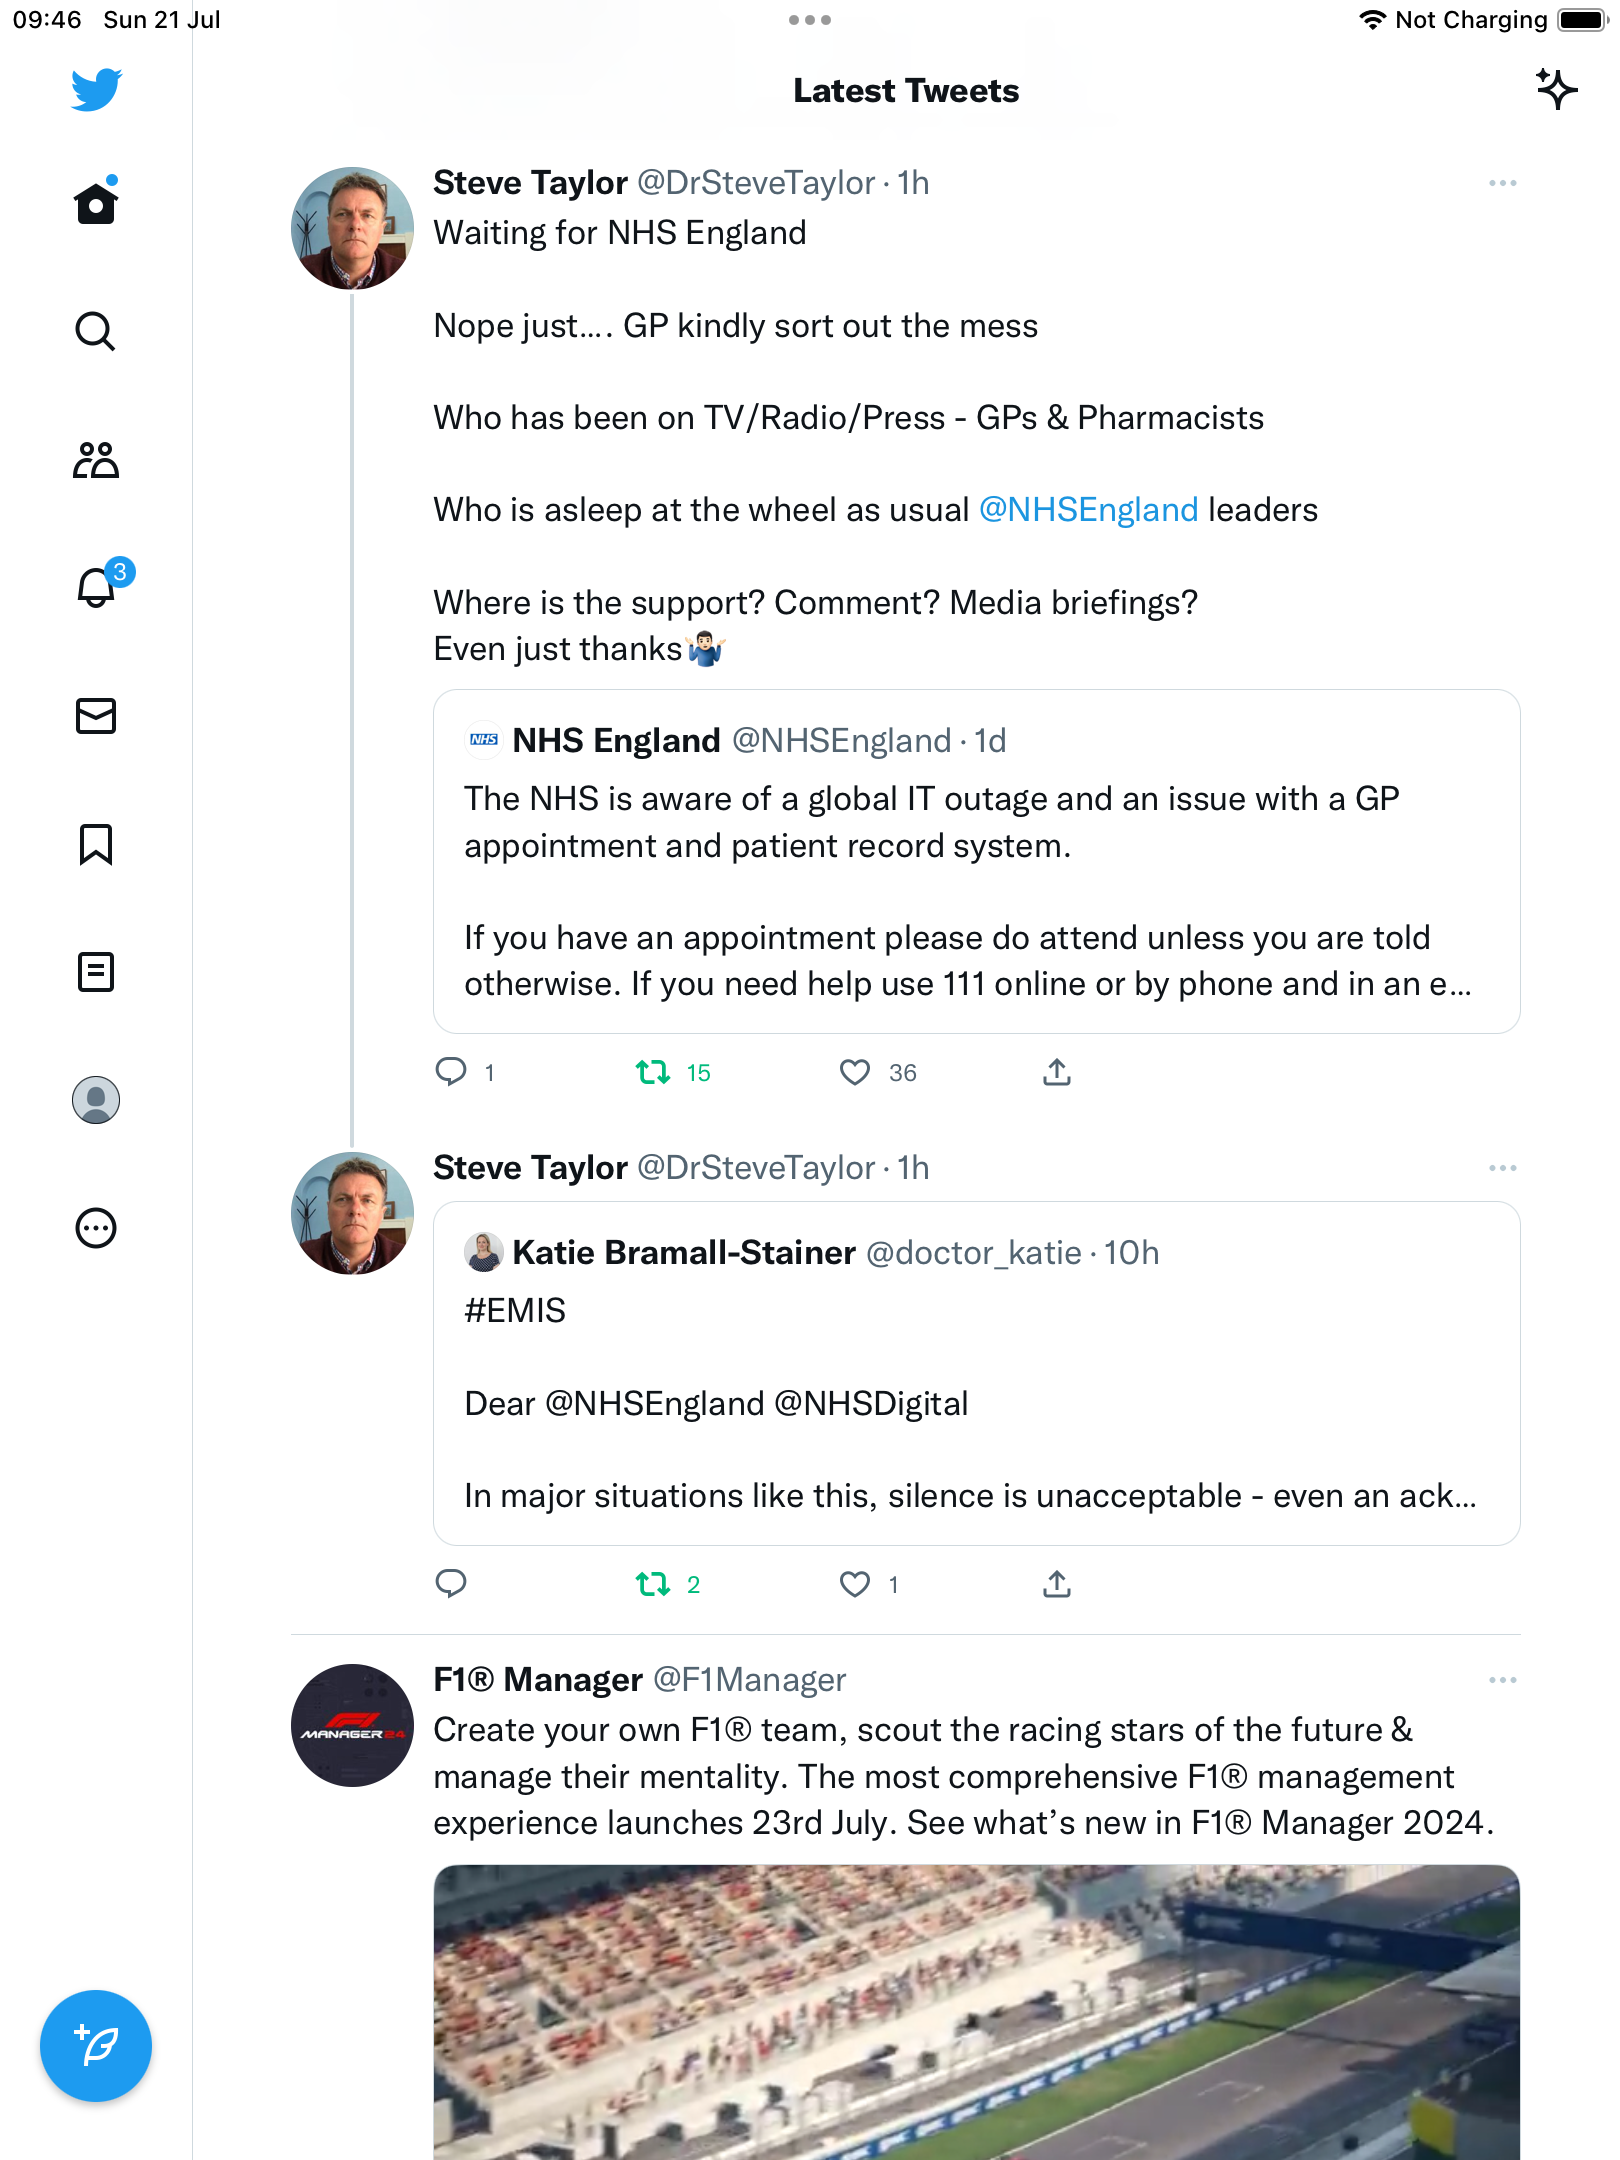The image size is (1620, 2160).
Task: Open the @NHSEngland mention link
Action: pos(1088,510)
